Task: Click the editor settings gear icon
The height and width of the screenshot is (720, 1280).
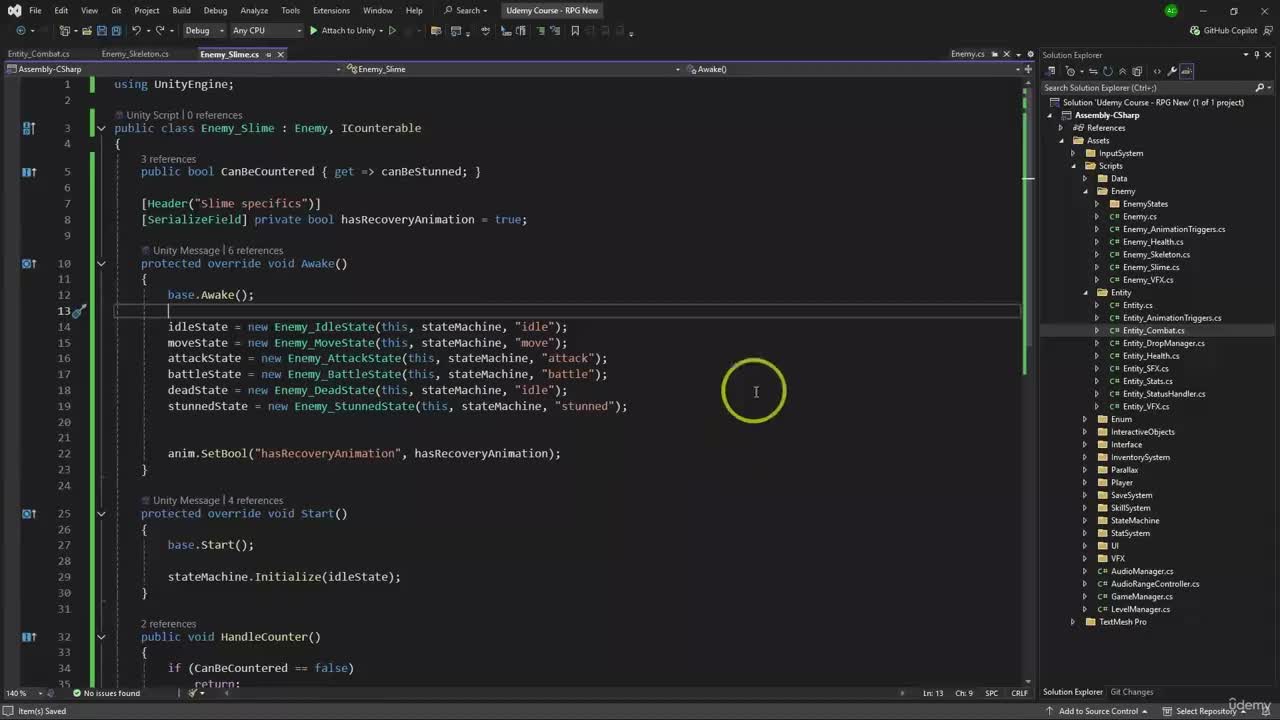Action: pyautogui.click(x=1029, y=54)
